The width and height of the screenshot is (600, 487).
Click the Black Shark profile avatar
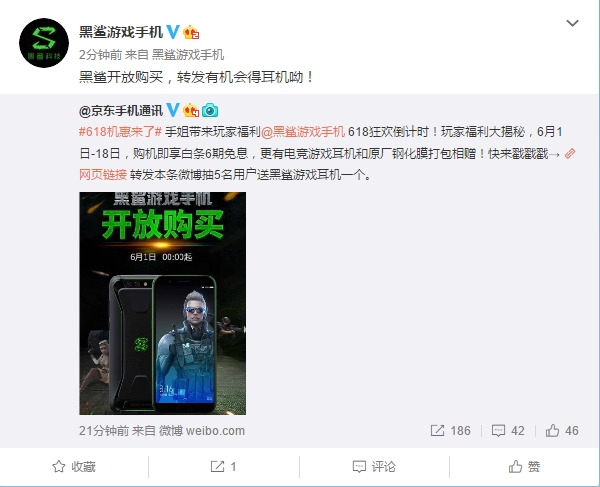click(44, 43)
